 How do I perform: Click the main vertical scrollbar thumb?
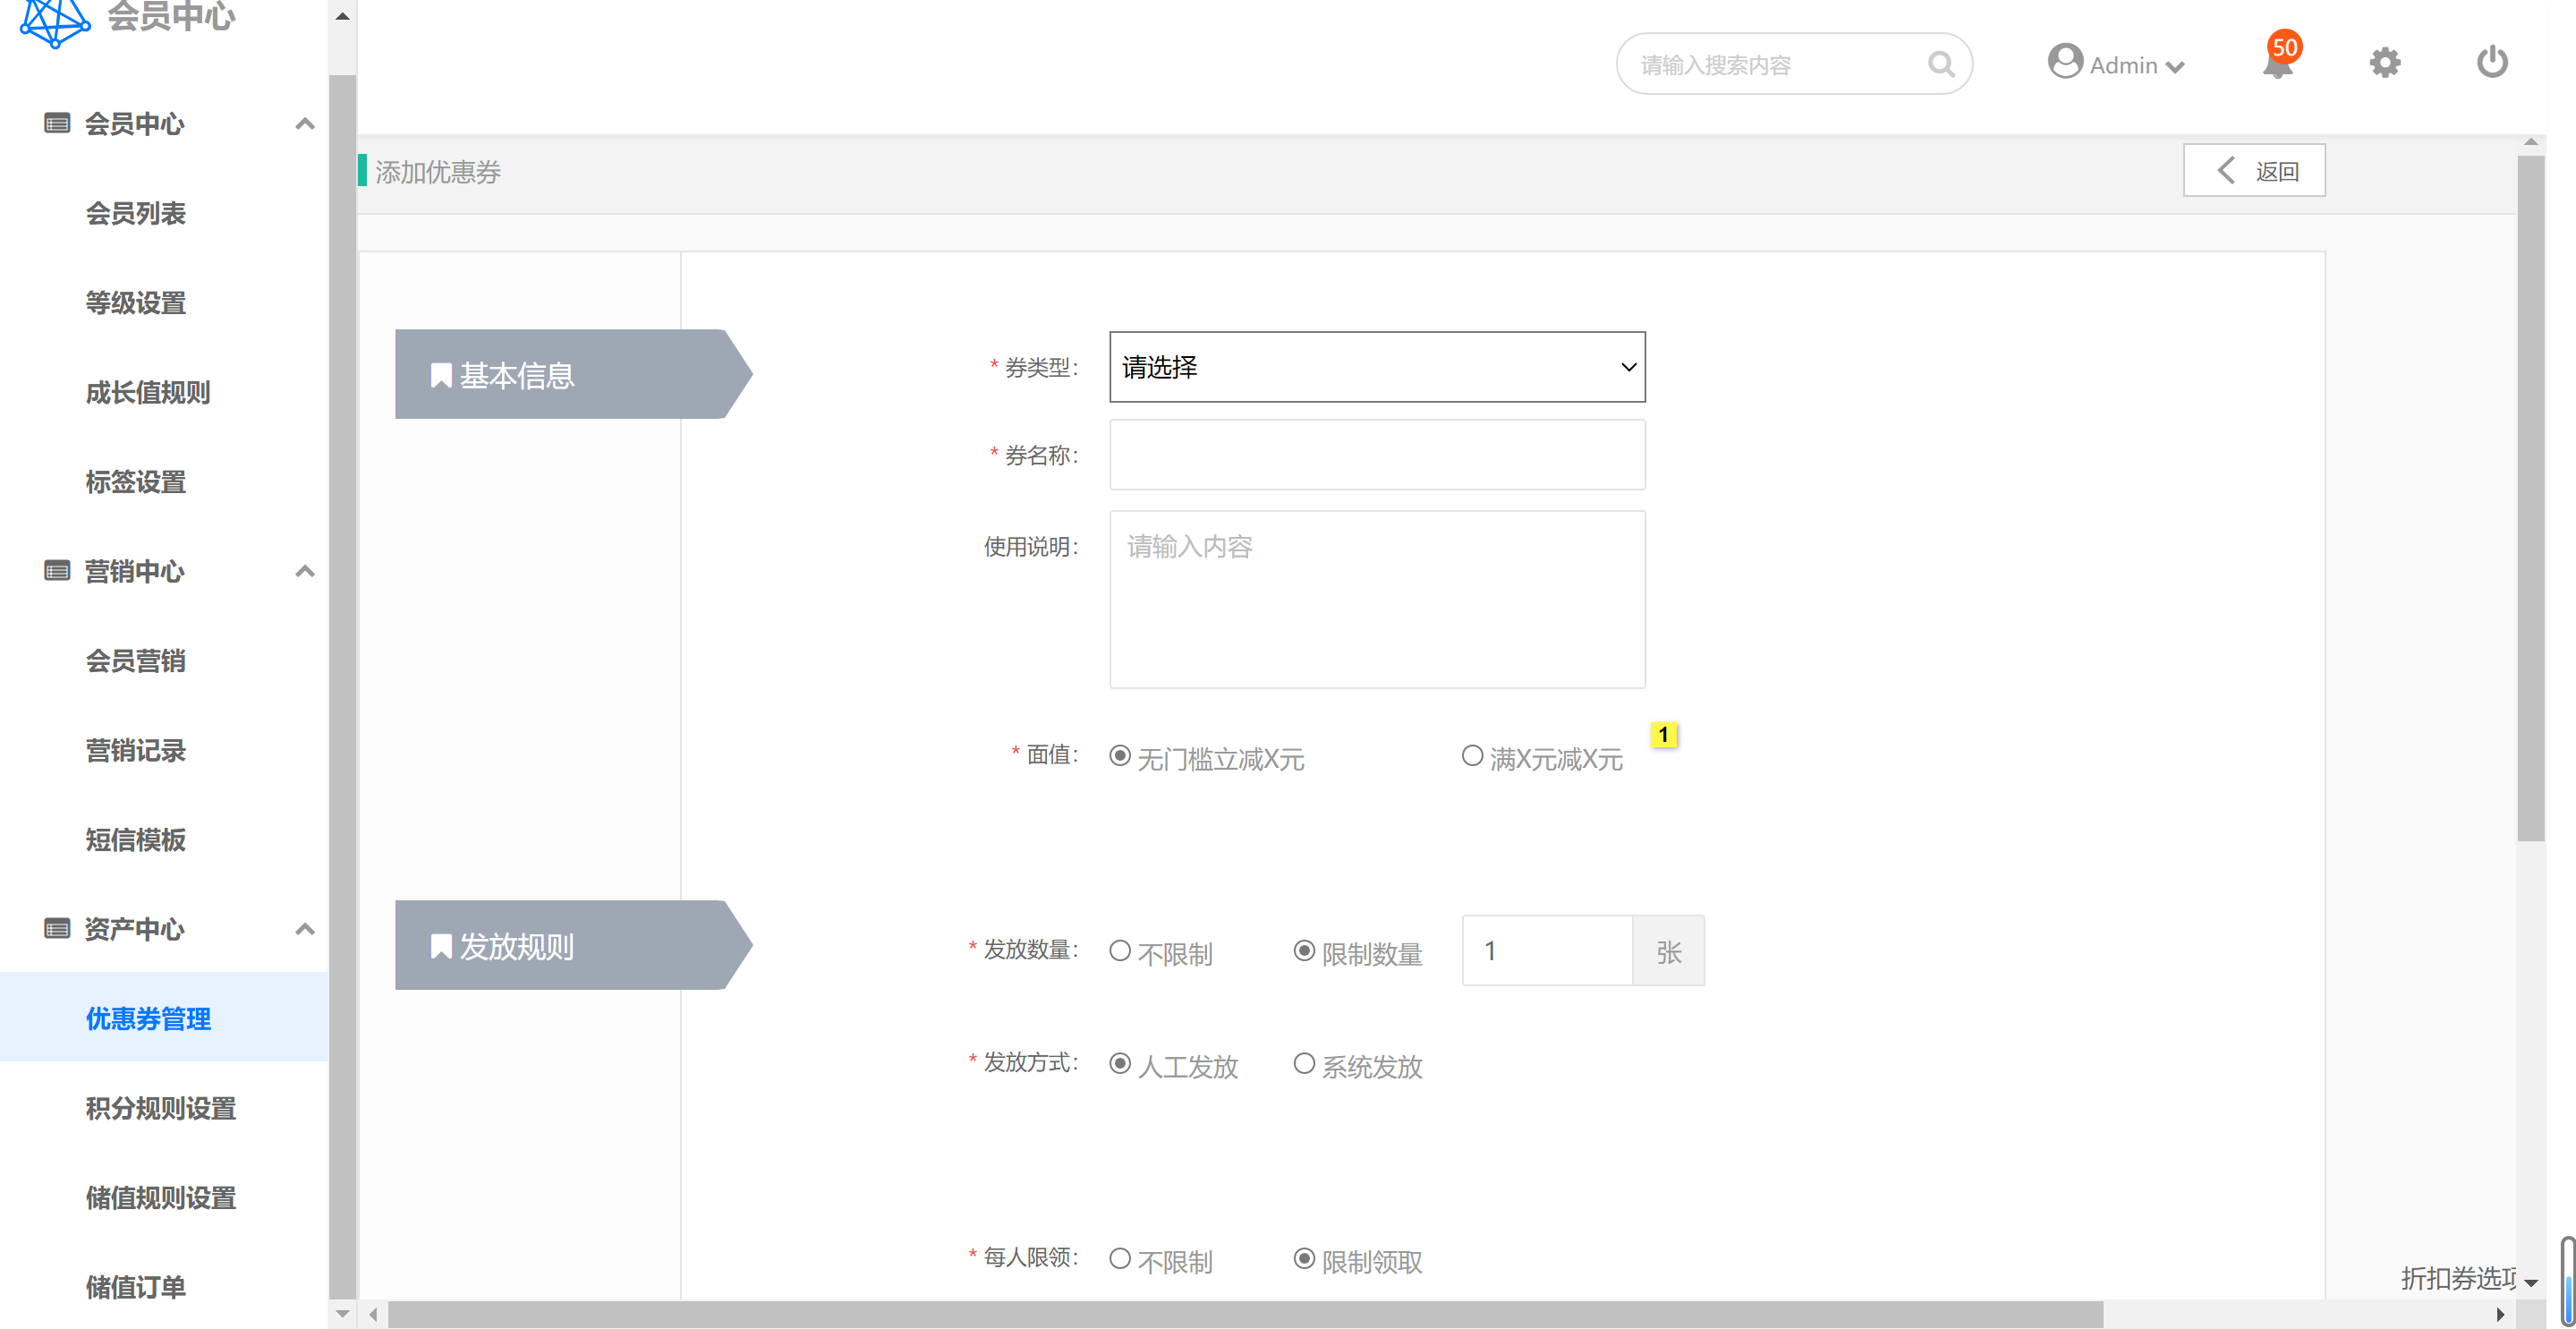tap(2530, 498)
